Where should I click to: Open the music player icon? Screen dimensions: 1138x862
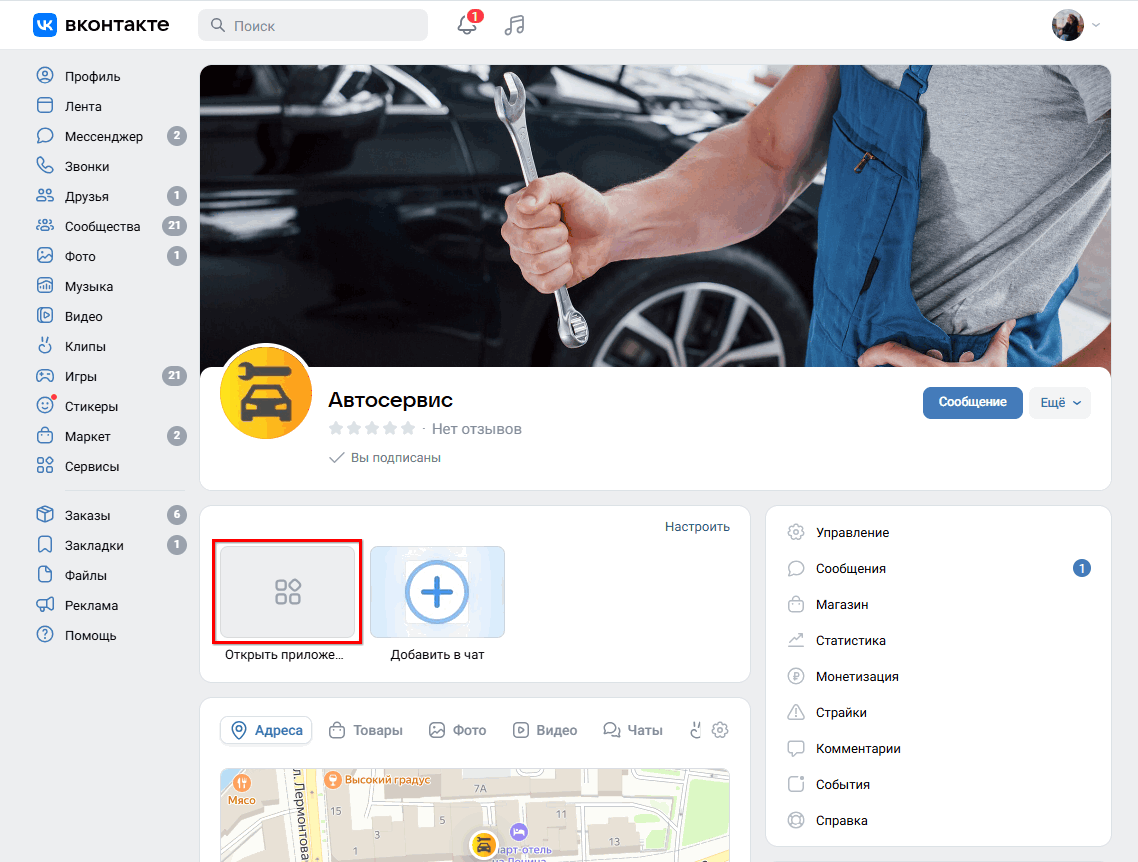click(x=514, y=25)
